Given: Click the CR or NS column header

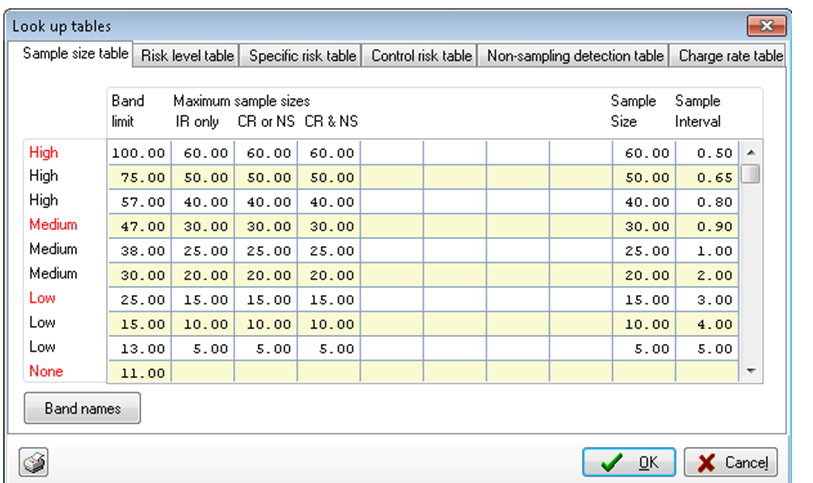Looking at the screenshot, I should tap(266, 121).
